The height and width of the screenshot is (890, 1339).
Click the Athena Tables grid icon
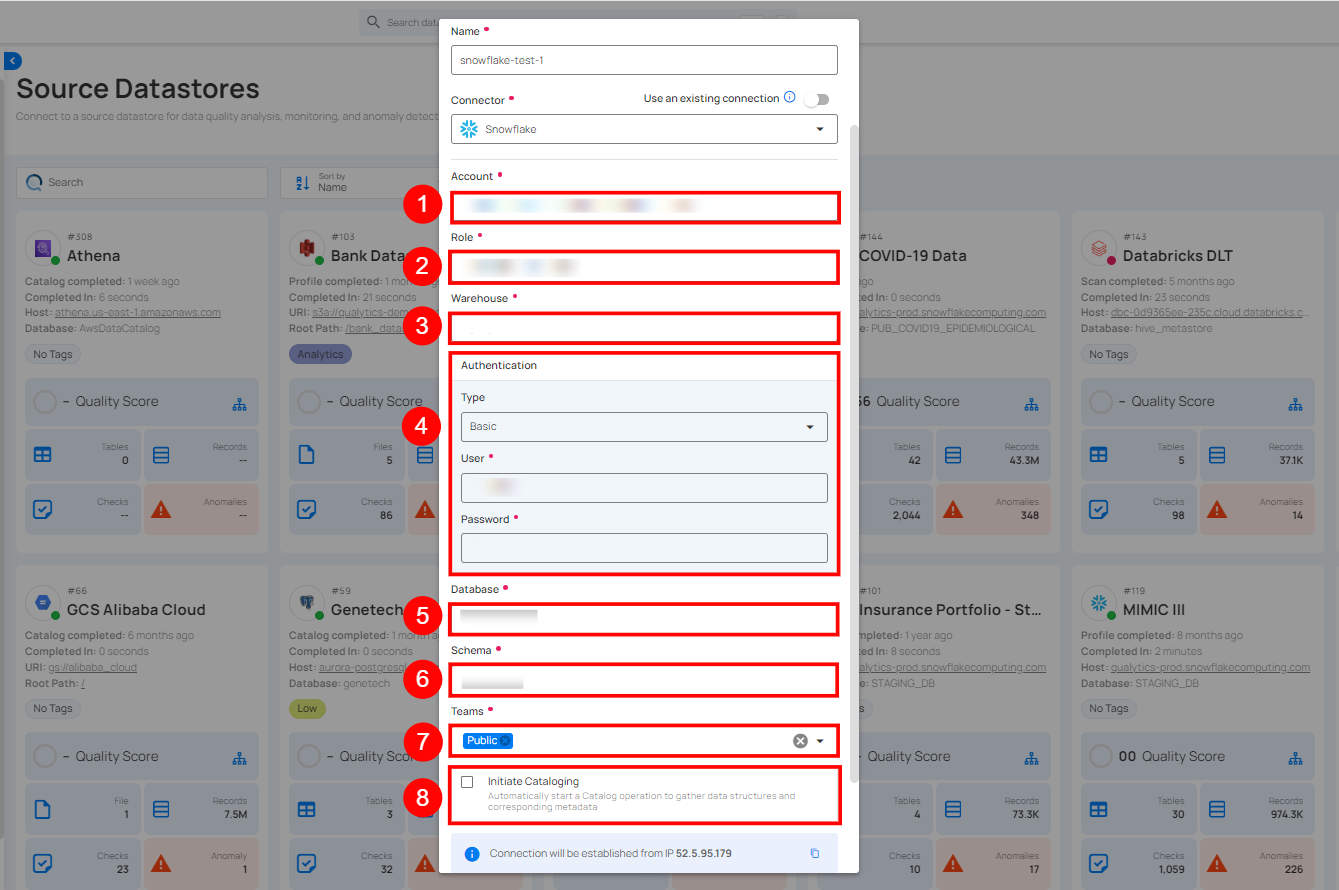[x=42, y=454]
